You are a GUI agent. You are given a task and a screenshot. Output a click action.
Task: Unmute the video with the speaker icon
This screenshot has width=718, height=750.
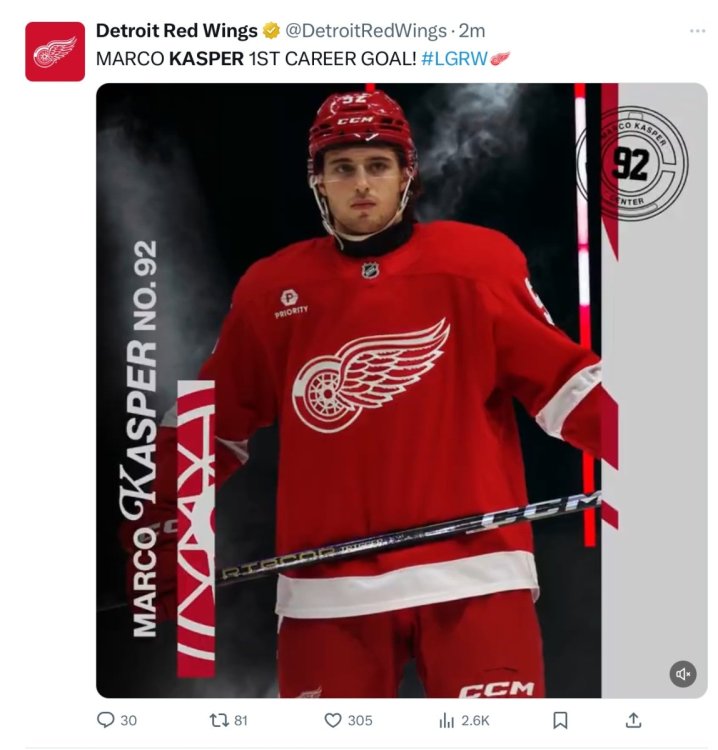click(683, 674)
